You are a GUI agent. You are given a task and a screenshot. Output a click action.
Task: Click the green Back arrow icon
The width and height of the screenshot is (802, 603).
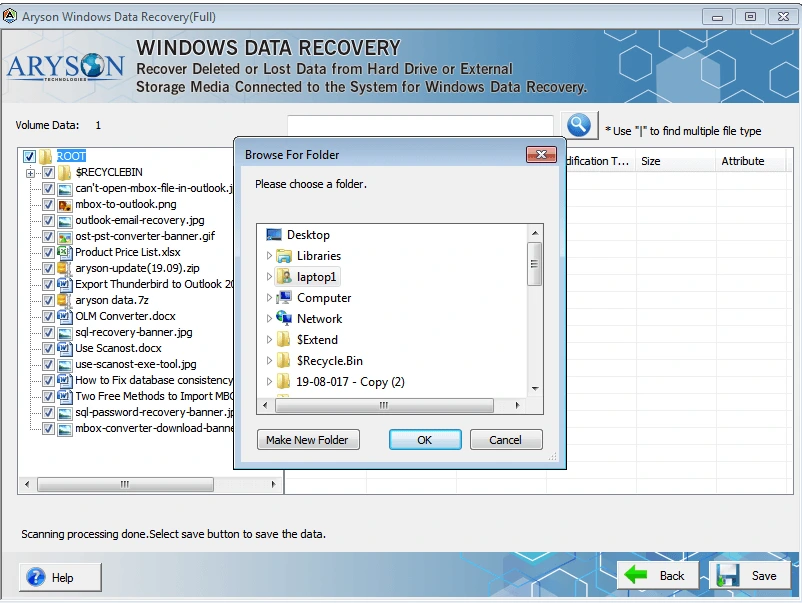click(636, 575)
